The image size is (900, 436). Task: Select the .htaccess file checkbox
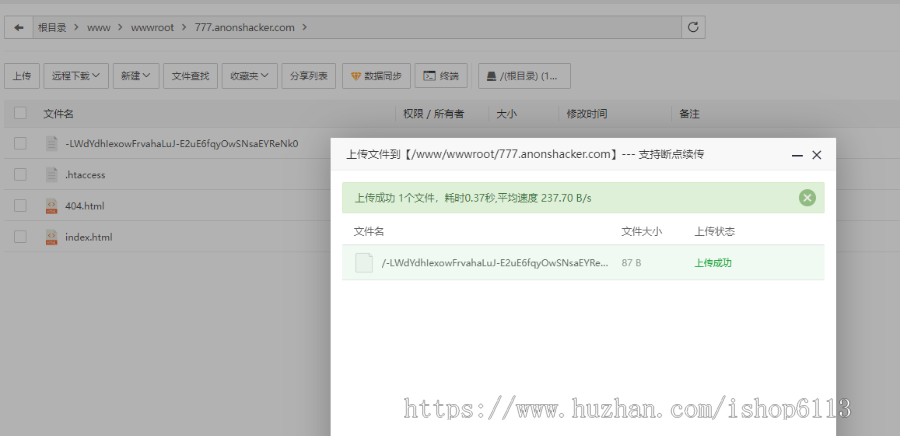[x=20, y=174]
